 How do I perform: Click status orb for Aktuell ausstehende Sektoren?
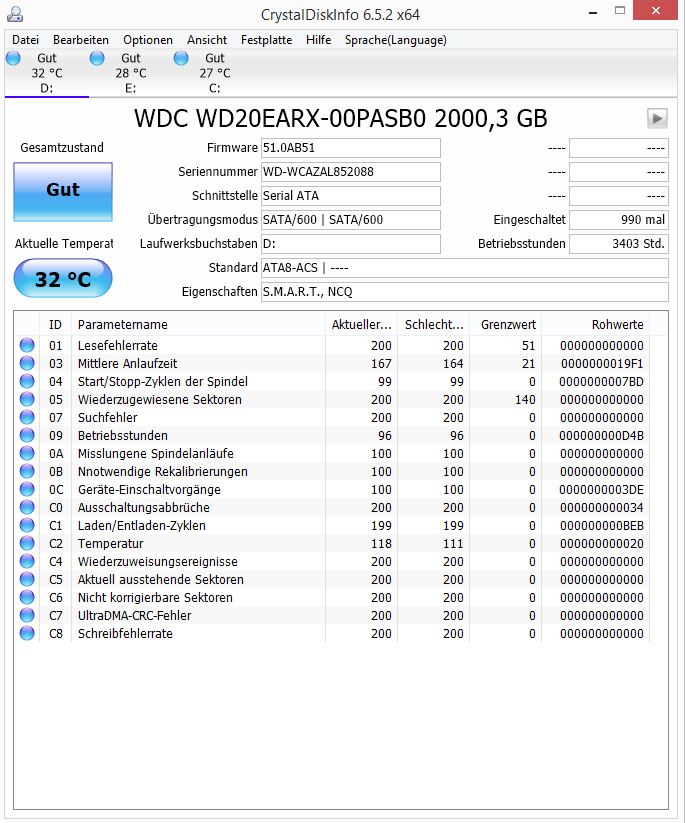(x=27, y=579)
